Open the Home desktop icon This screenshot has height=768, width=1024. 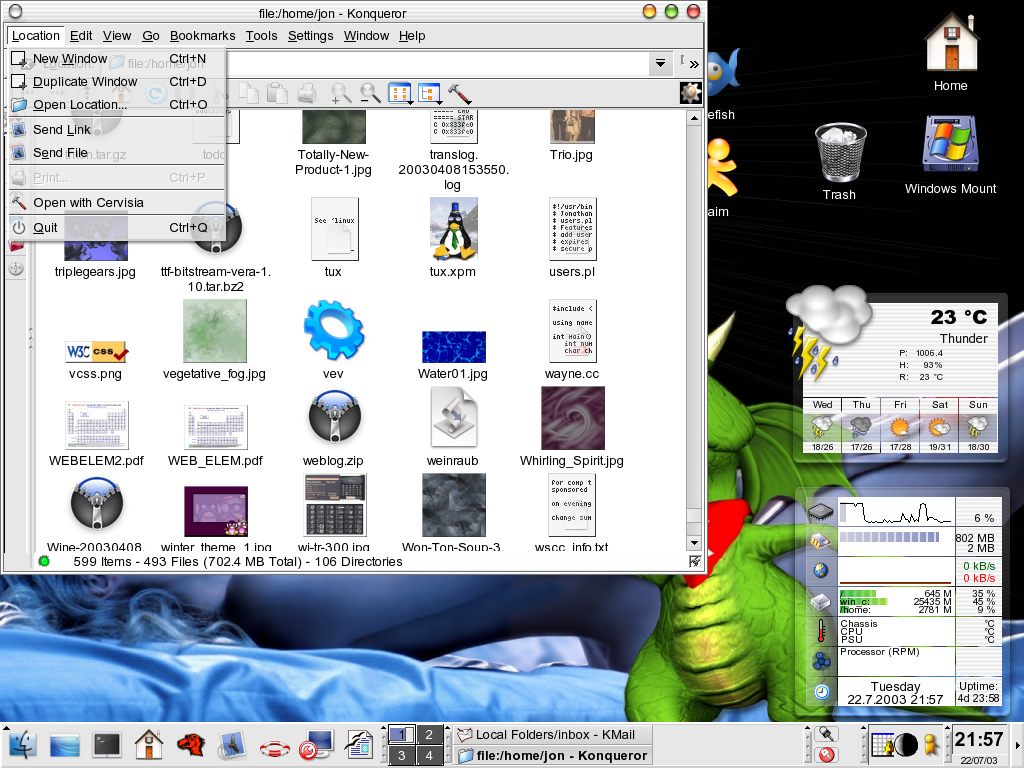tap(951, 52)
